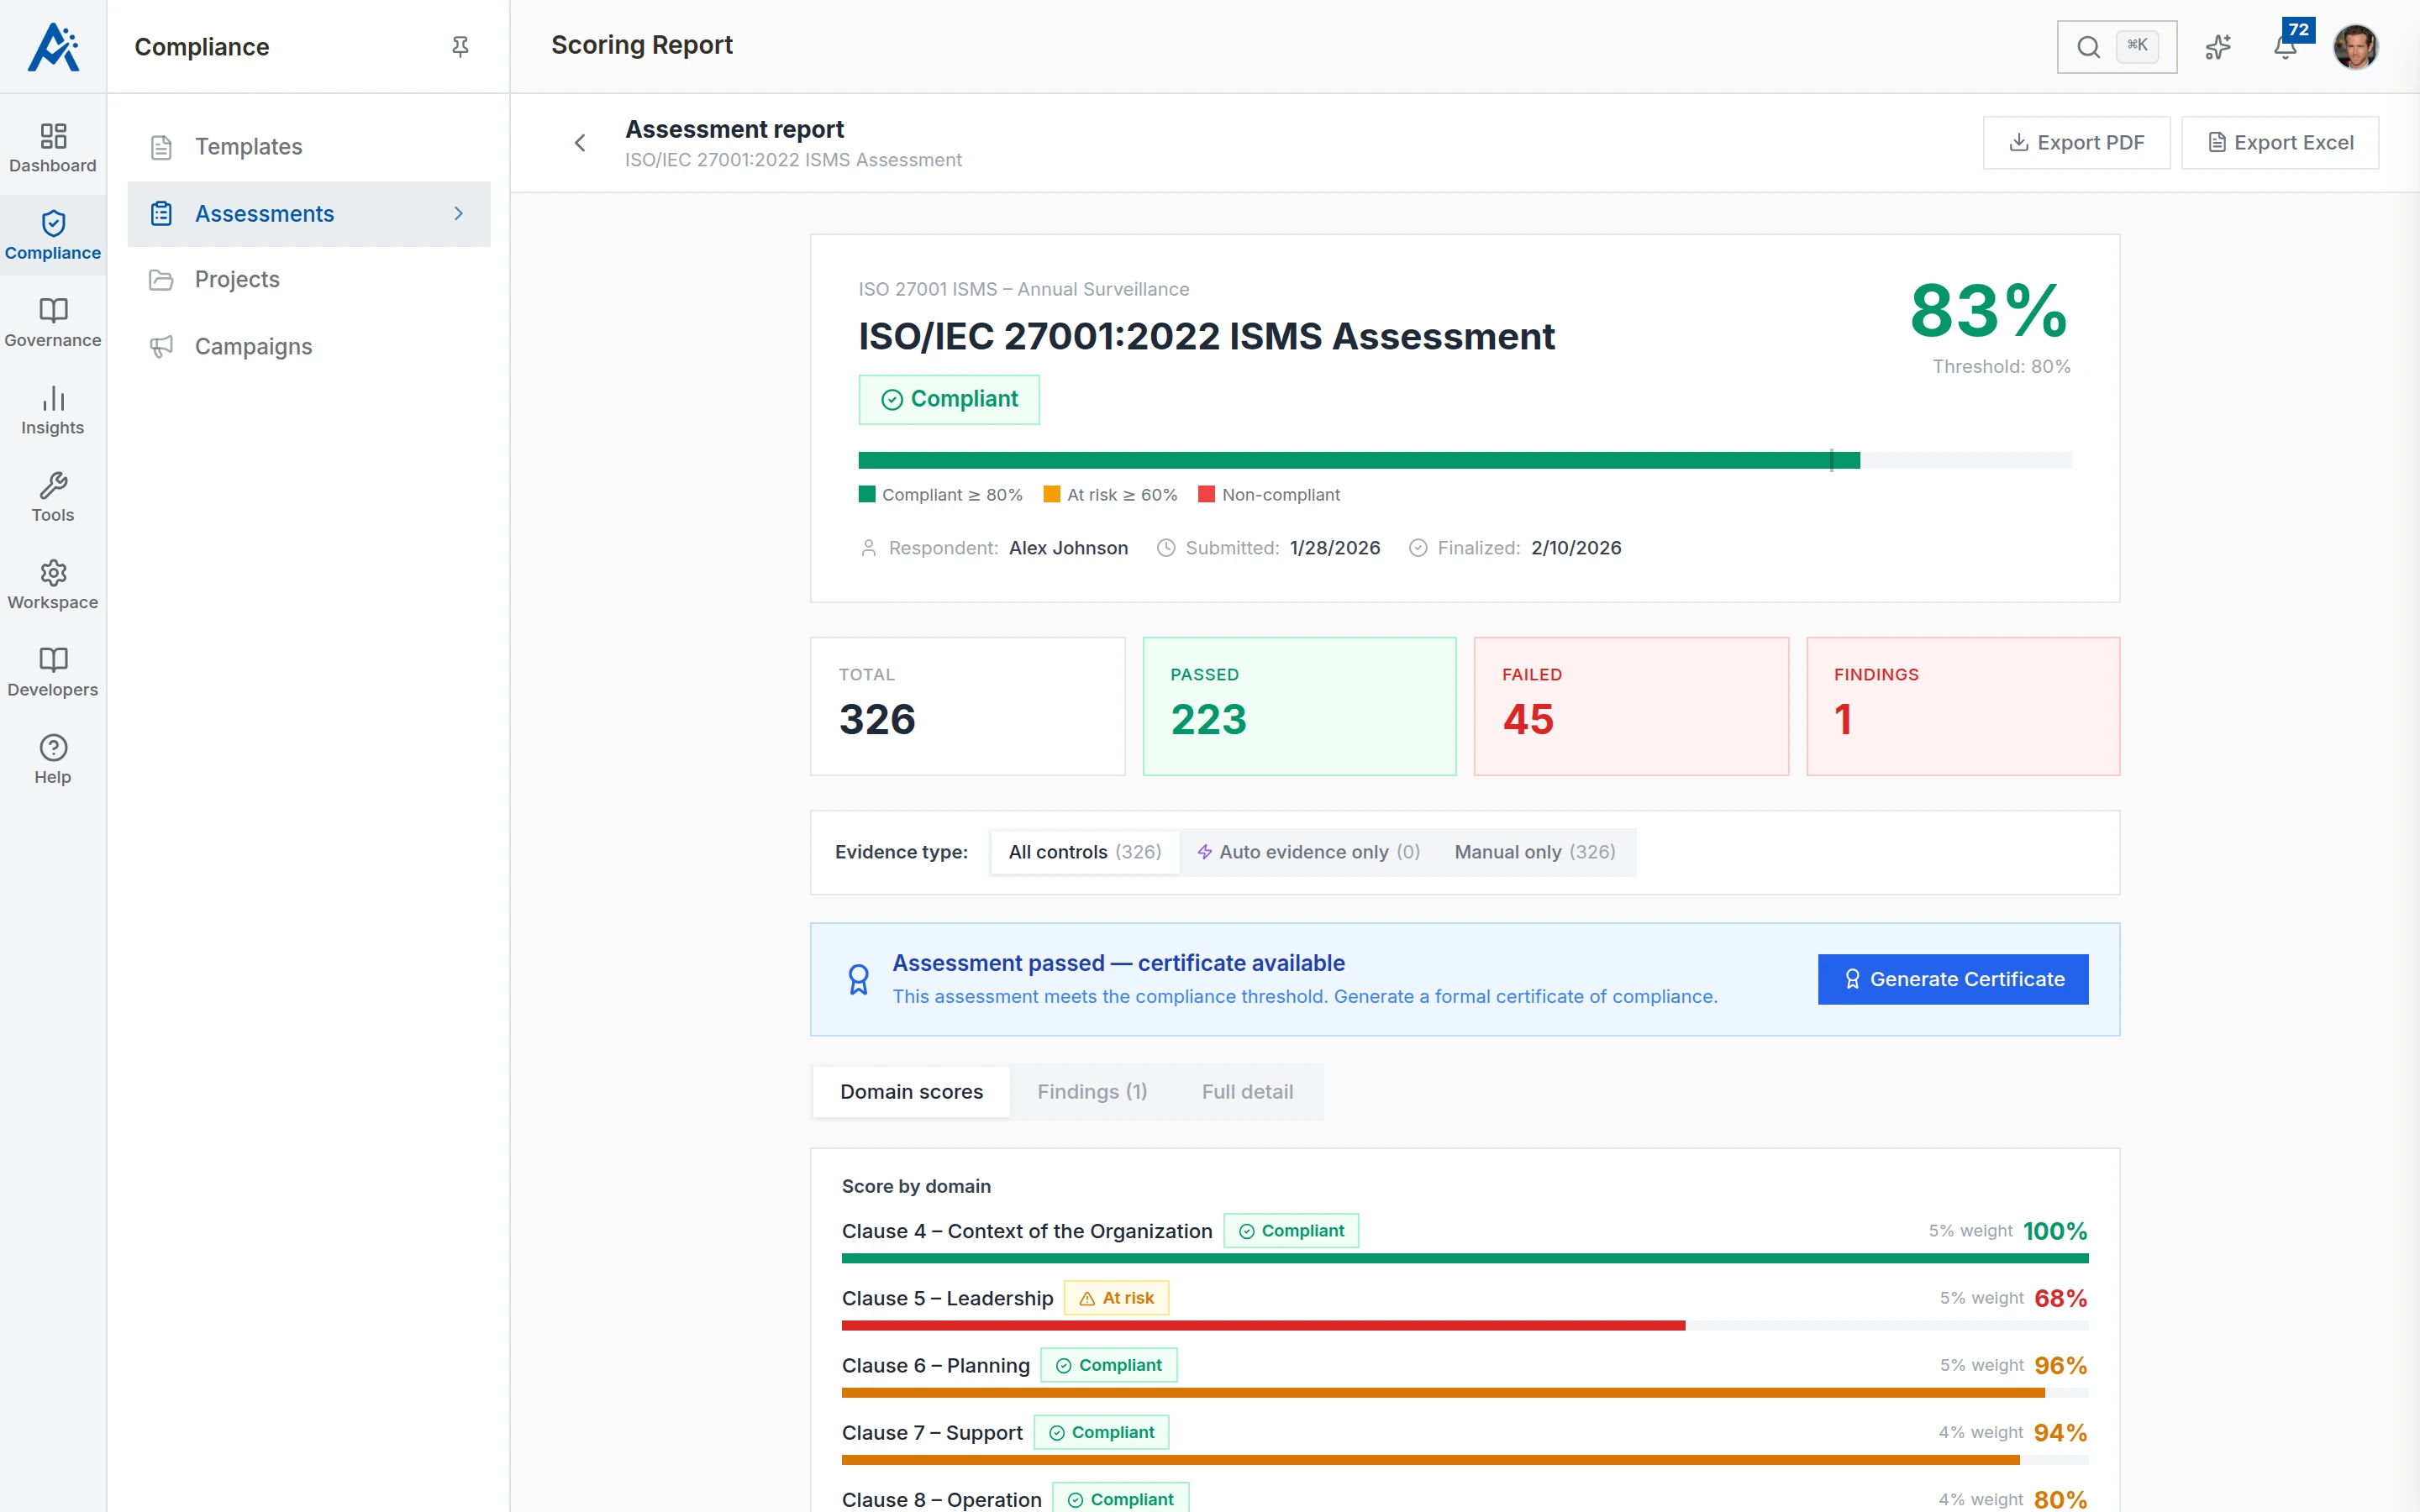Viewport: 2420px width, 1512px height.
Task: Click Compliant badge on Clause 7 Support
Action: [x=1100, y=1432]
